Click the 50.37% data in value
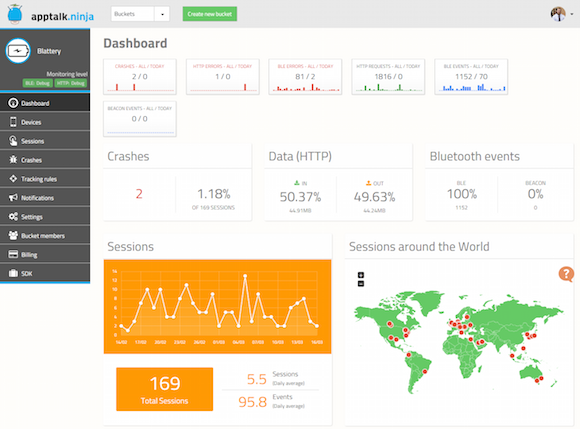The height and width of the screenshot is (429, 580). [x=300, y=197]
